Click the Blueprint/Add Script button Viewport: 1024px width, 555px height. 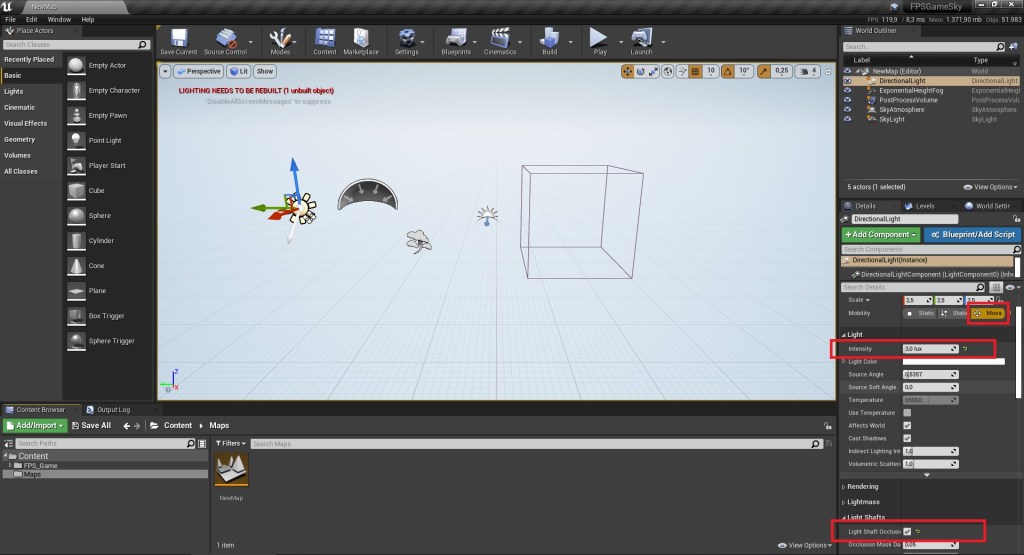(973, 234)
